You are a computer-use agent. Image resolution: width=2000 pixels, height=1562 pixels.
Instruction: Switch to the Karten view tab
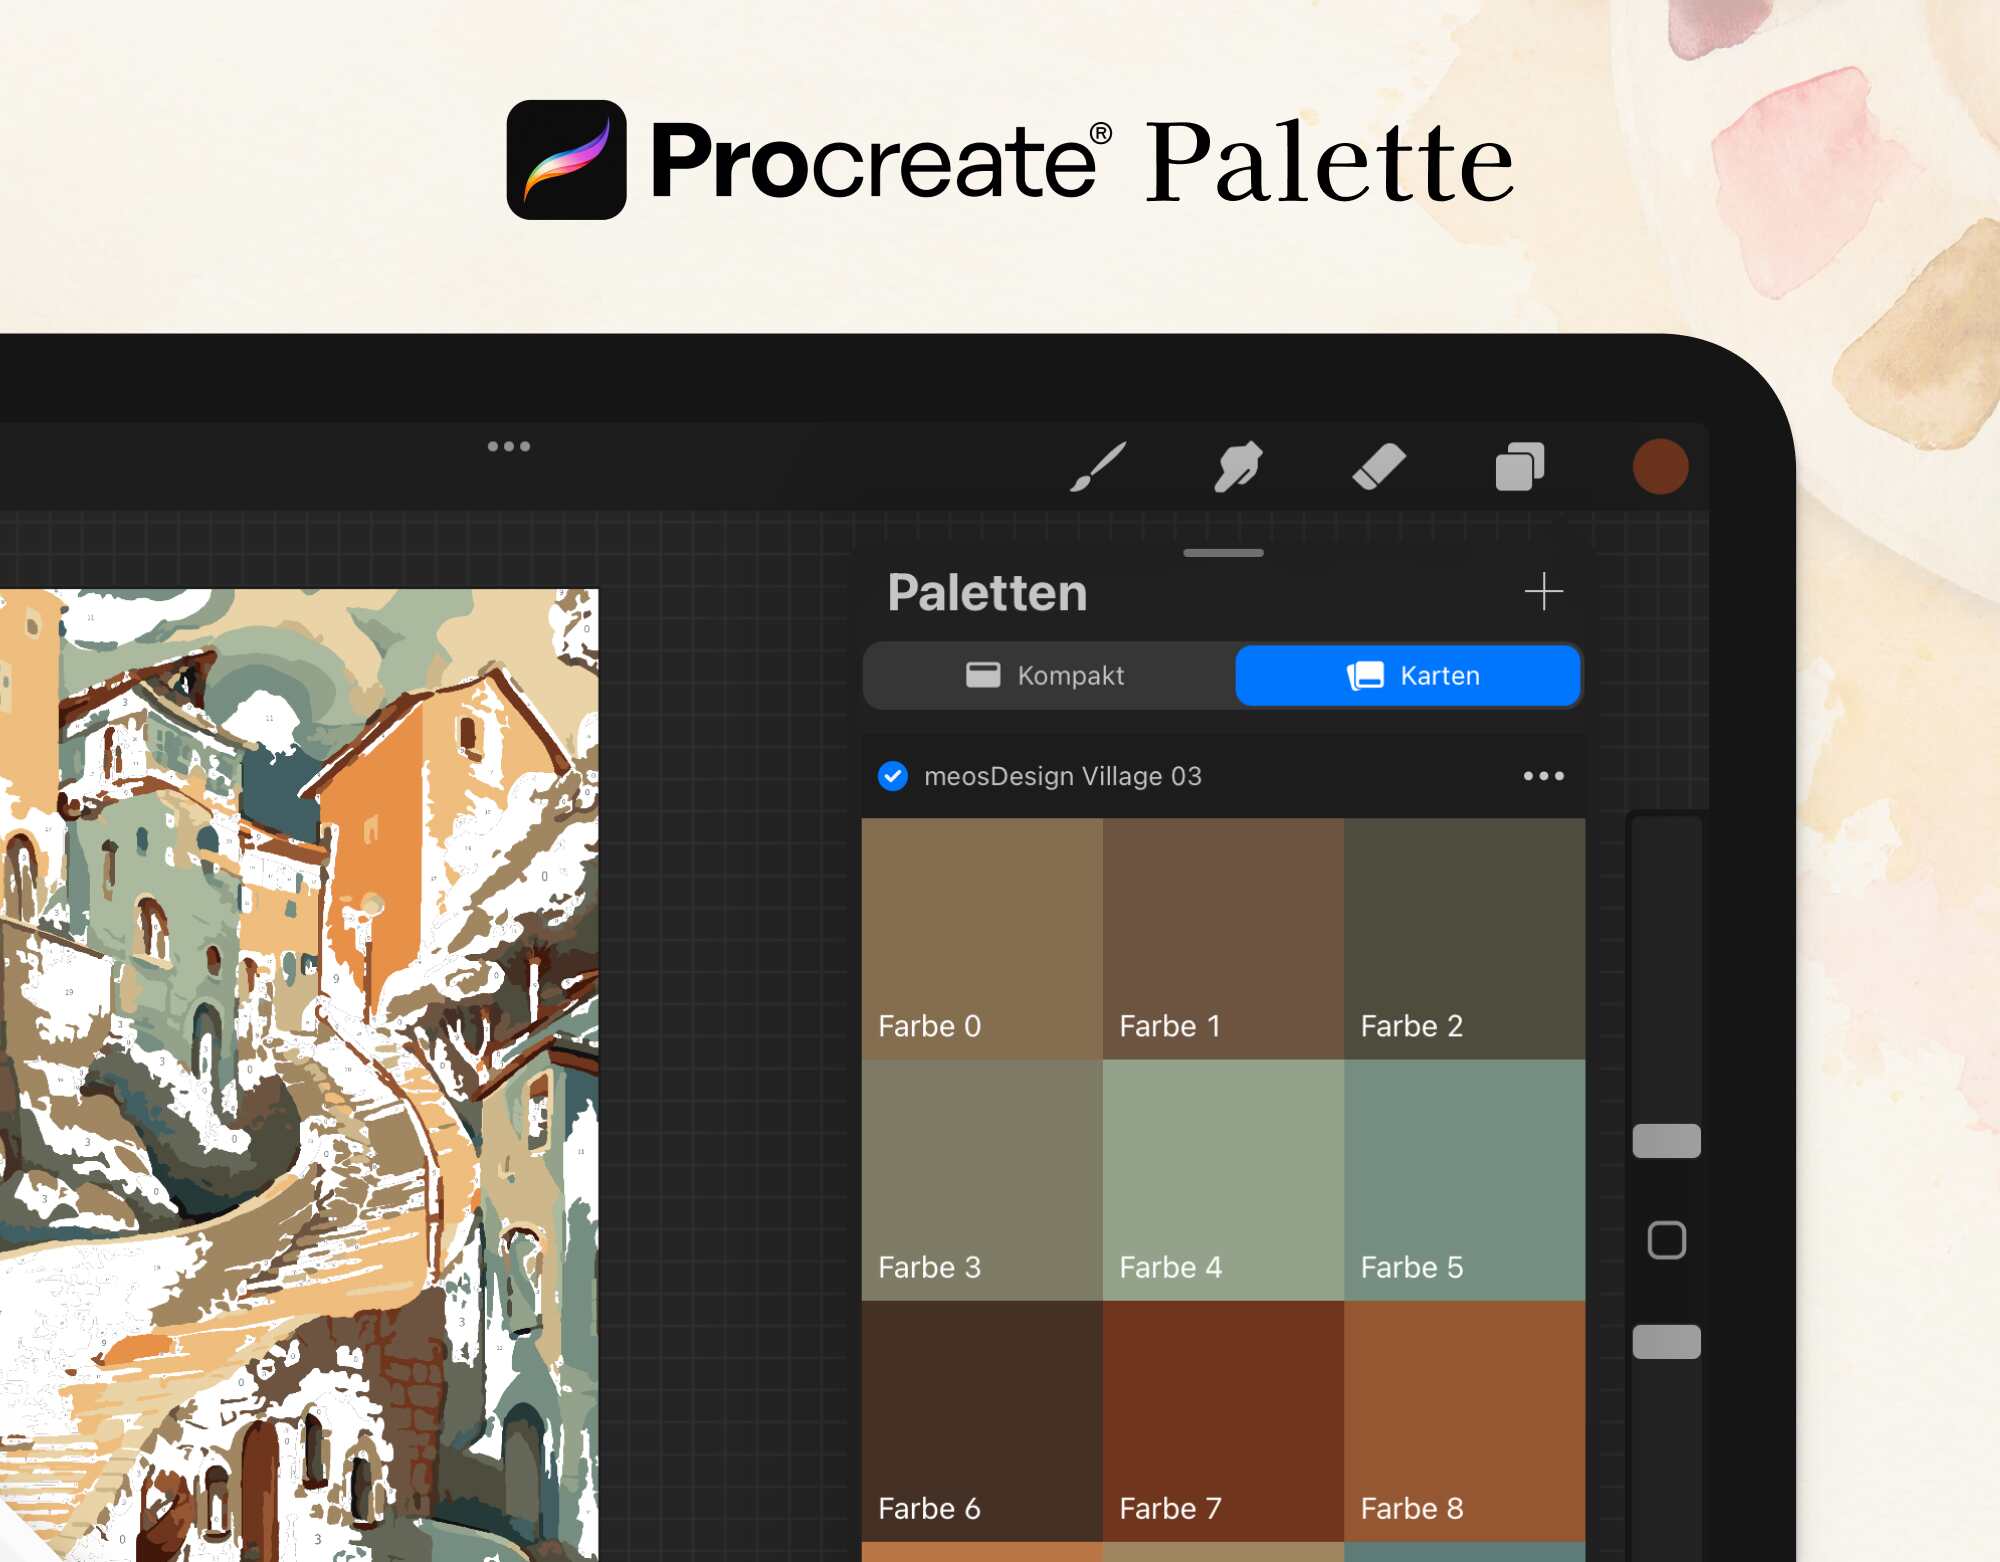point(1408,676)
